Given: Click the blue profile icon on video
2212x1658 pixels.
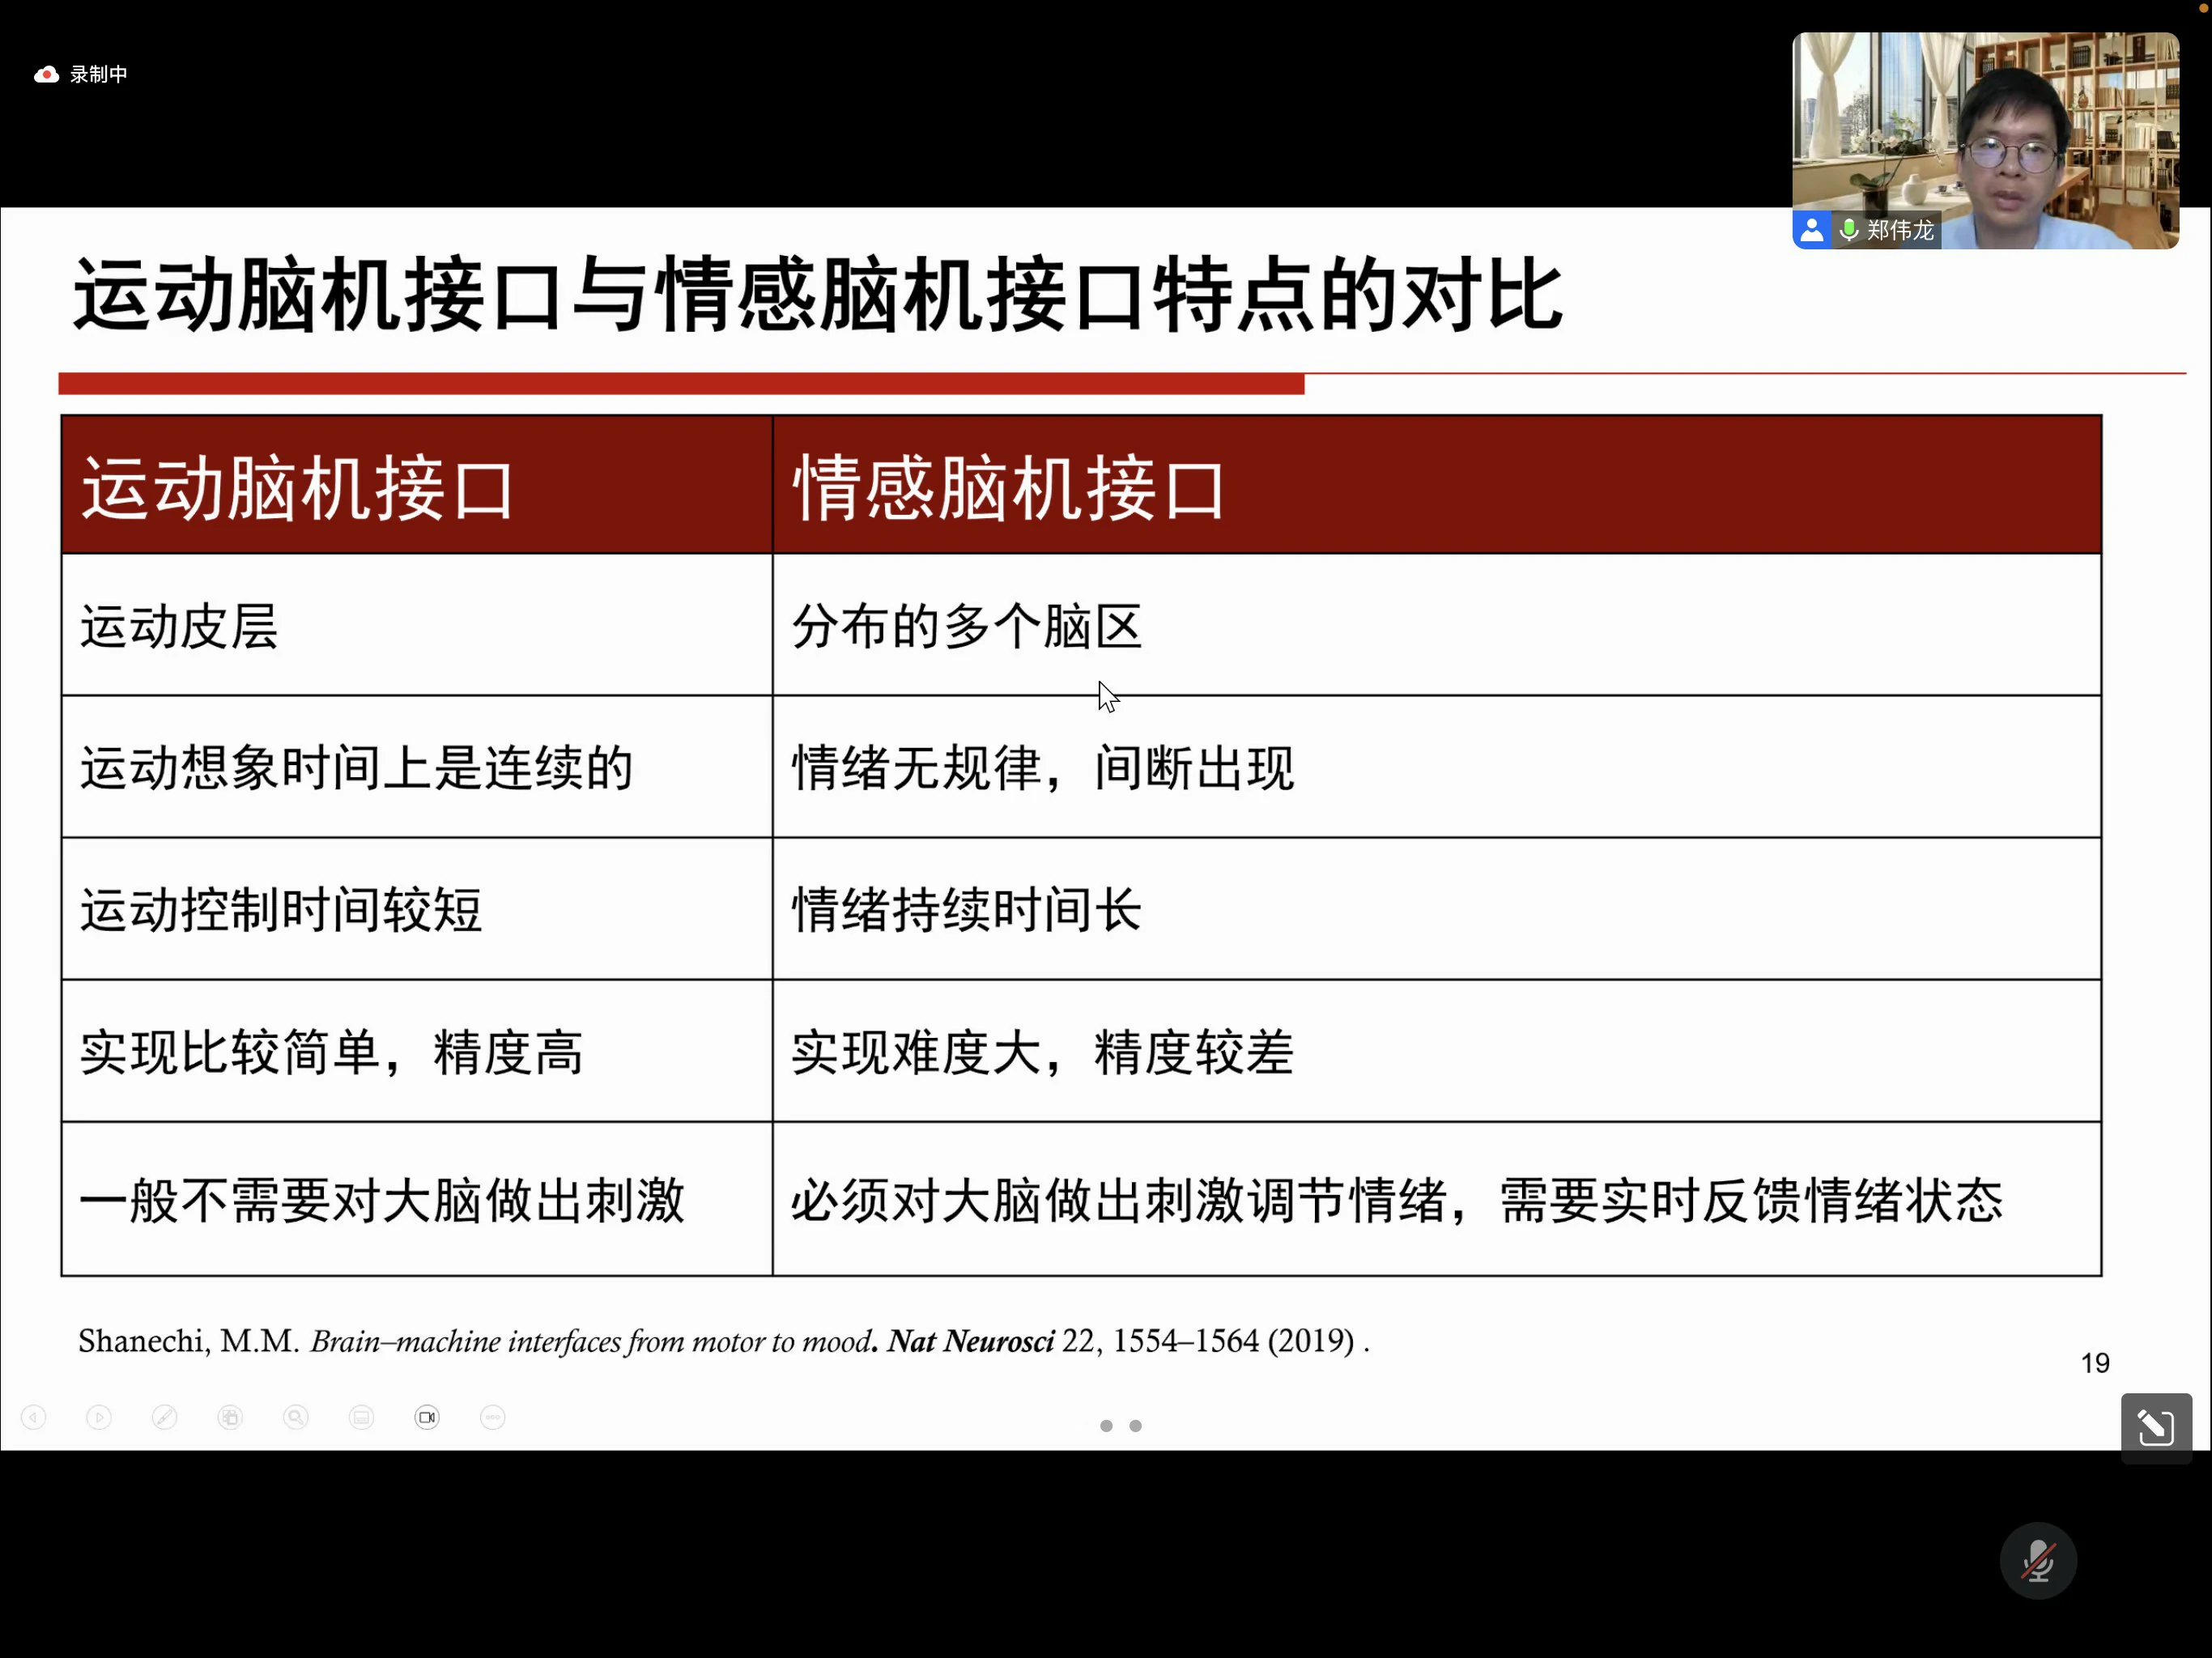Looking at the screenshot, I should click(1811, 231).
